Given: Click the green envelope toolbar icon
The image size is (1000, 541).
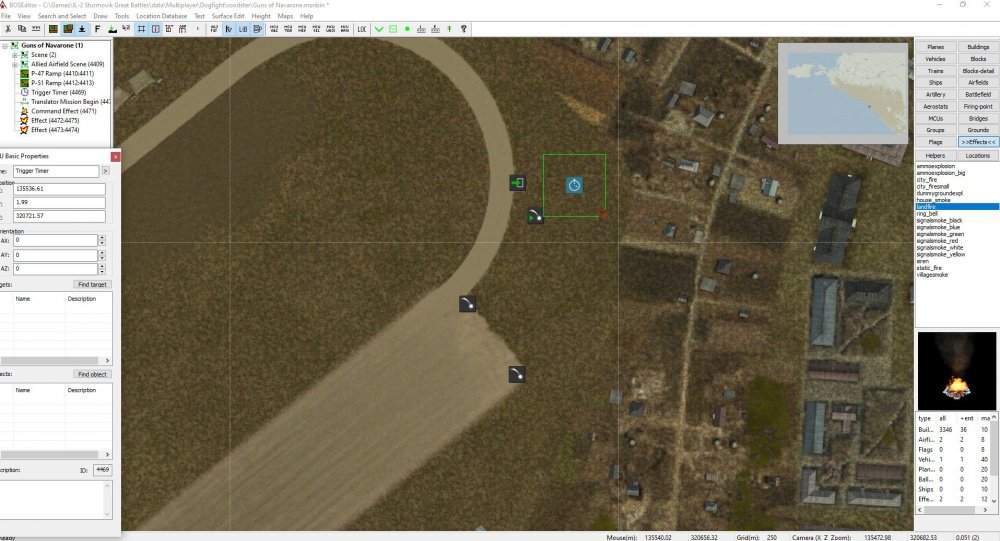Looking at the screenshot, I should coord(393,29).
